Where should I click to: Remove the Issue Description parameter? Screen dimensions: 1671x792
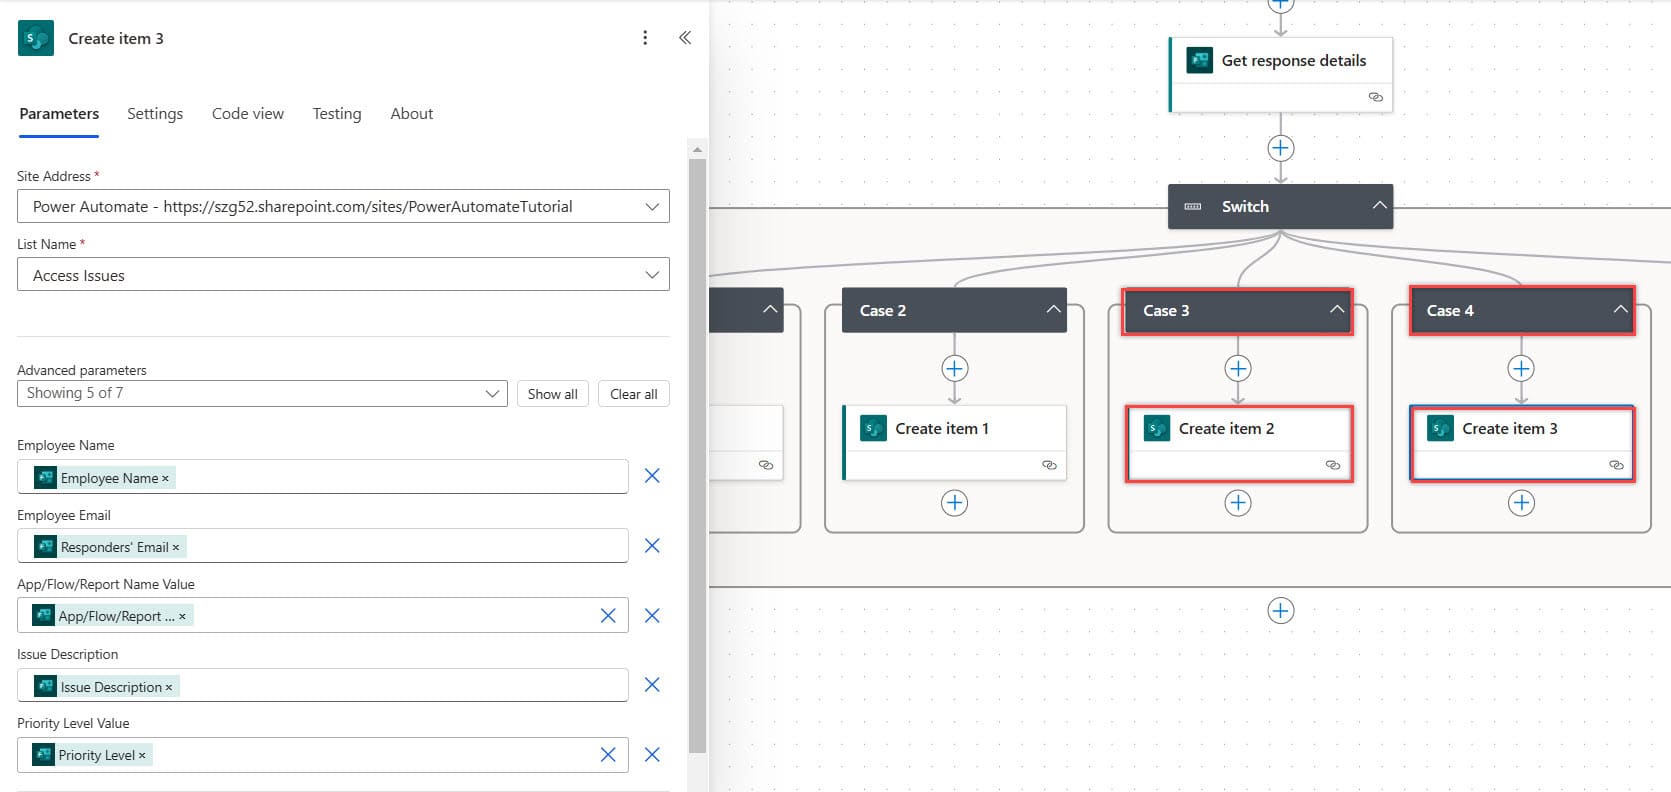point(652,685)
